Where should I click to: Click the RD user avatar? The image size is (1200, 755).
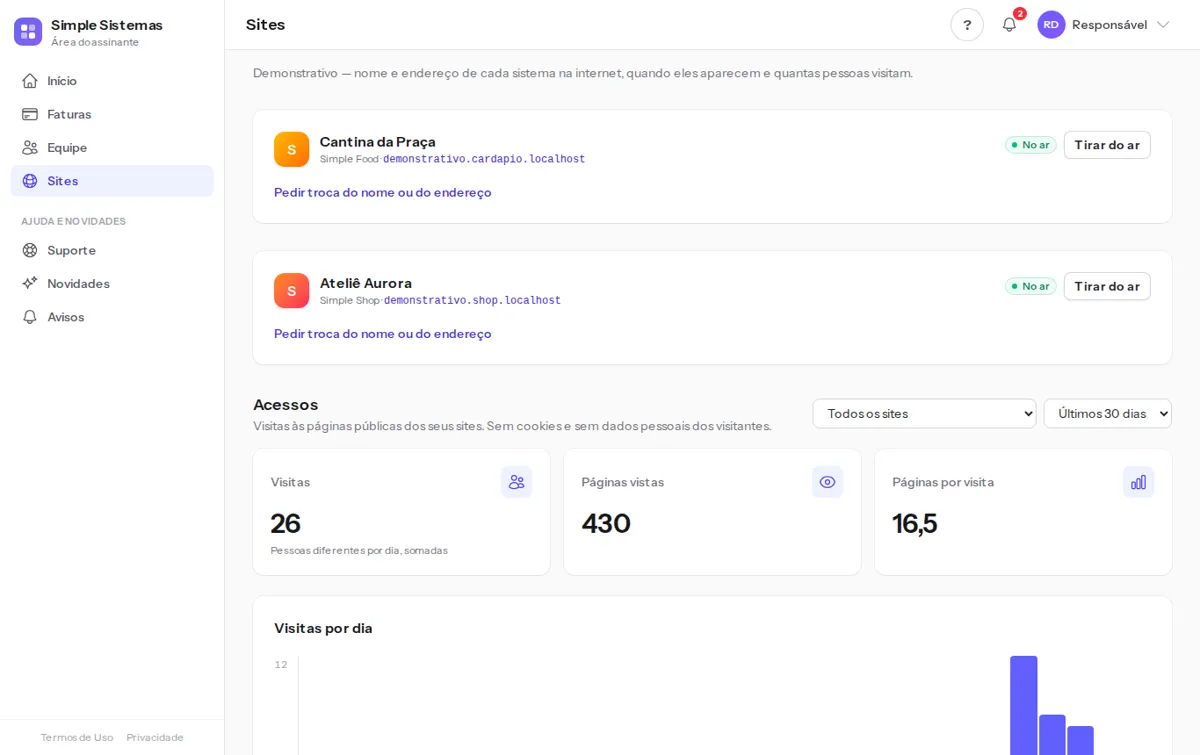[1051, 25]
